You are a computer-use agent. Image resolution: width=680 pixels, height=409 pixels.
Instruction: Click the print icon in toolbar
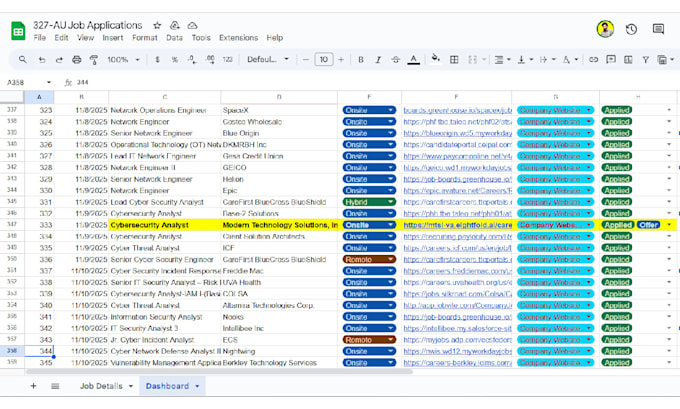(x=76, y=59)
